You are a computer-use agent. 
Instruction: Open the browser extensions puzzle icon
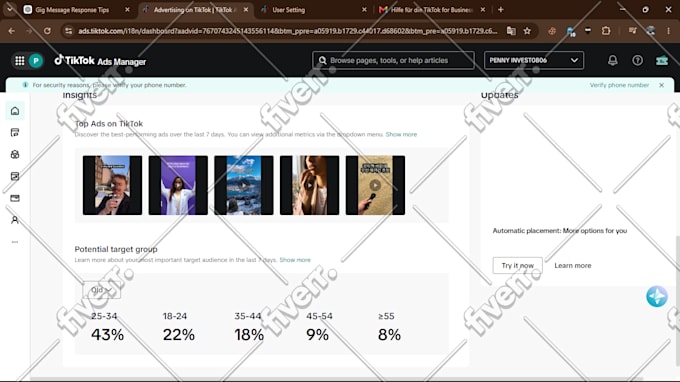[606, 31]
